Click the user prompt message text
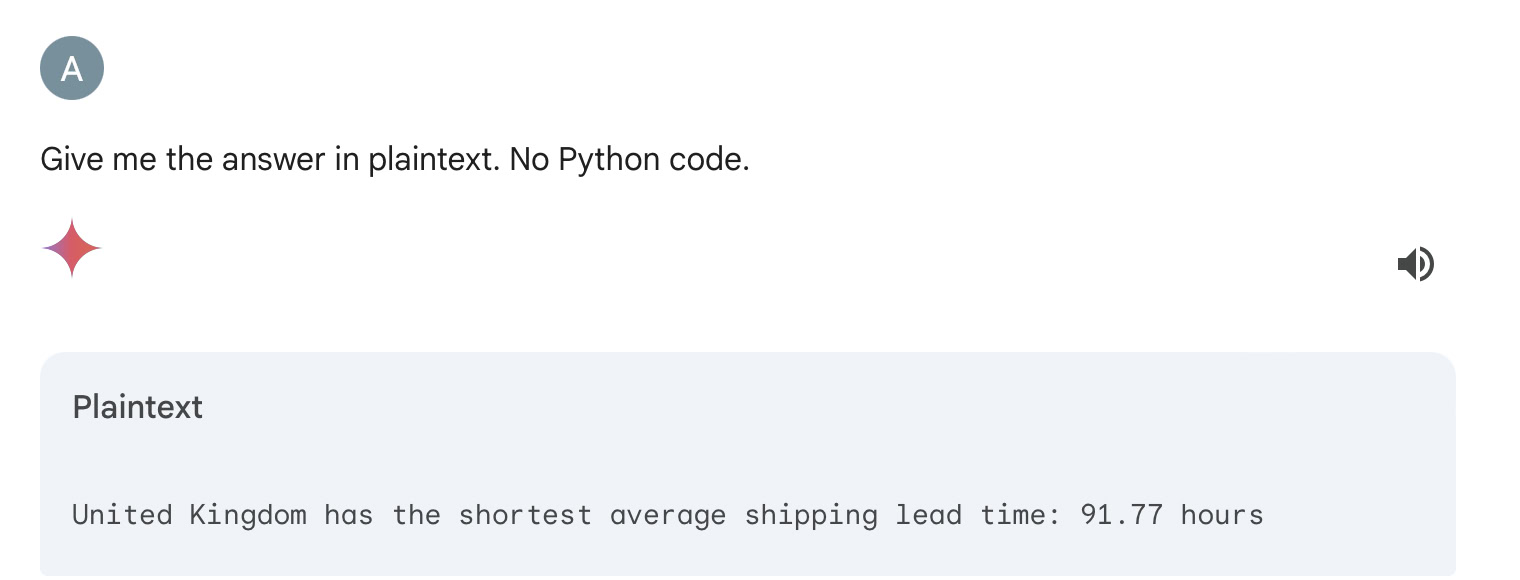Screen dimensions: 1520x580 click(x=395, y=160)
